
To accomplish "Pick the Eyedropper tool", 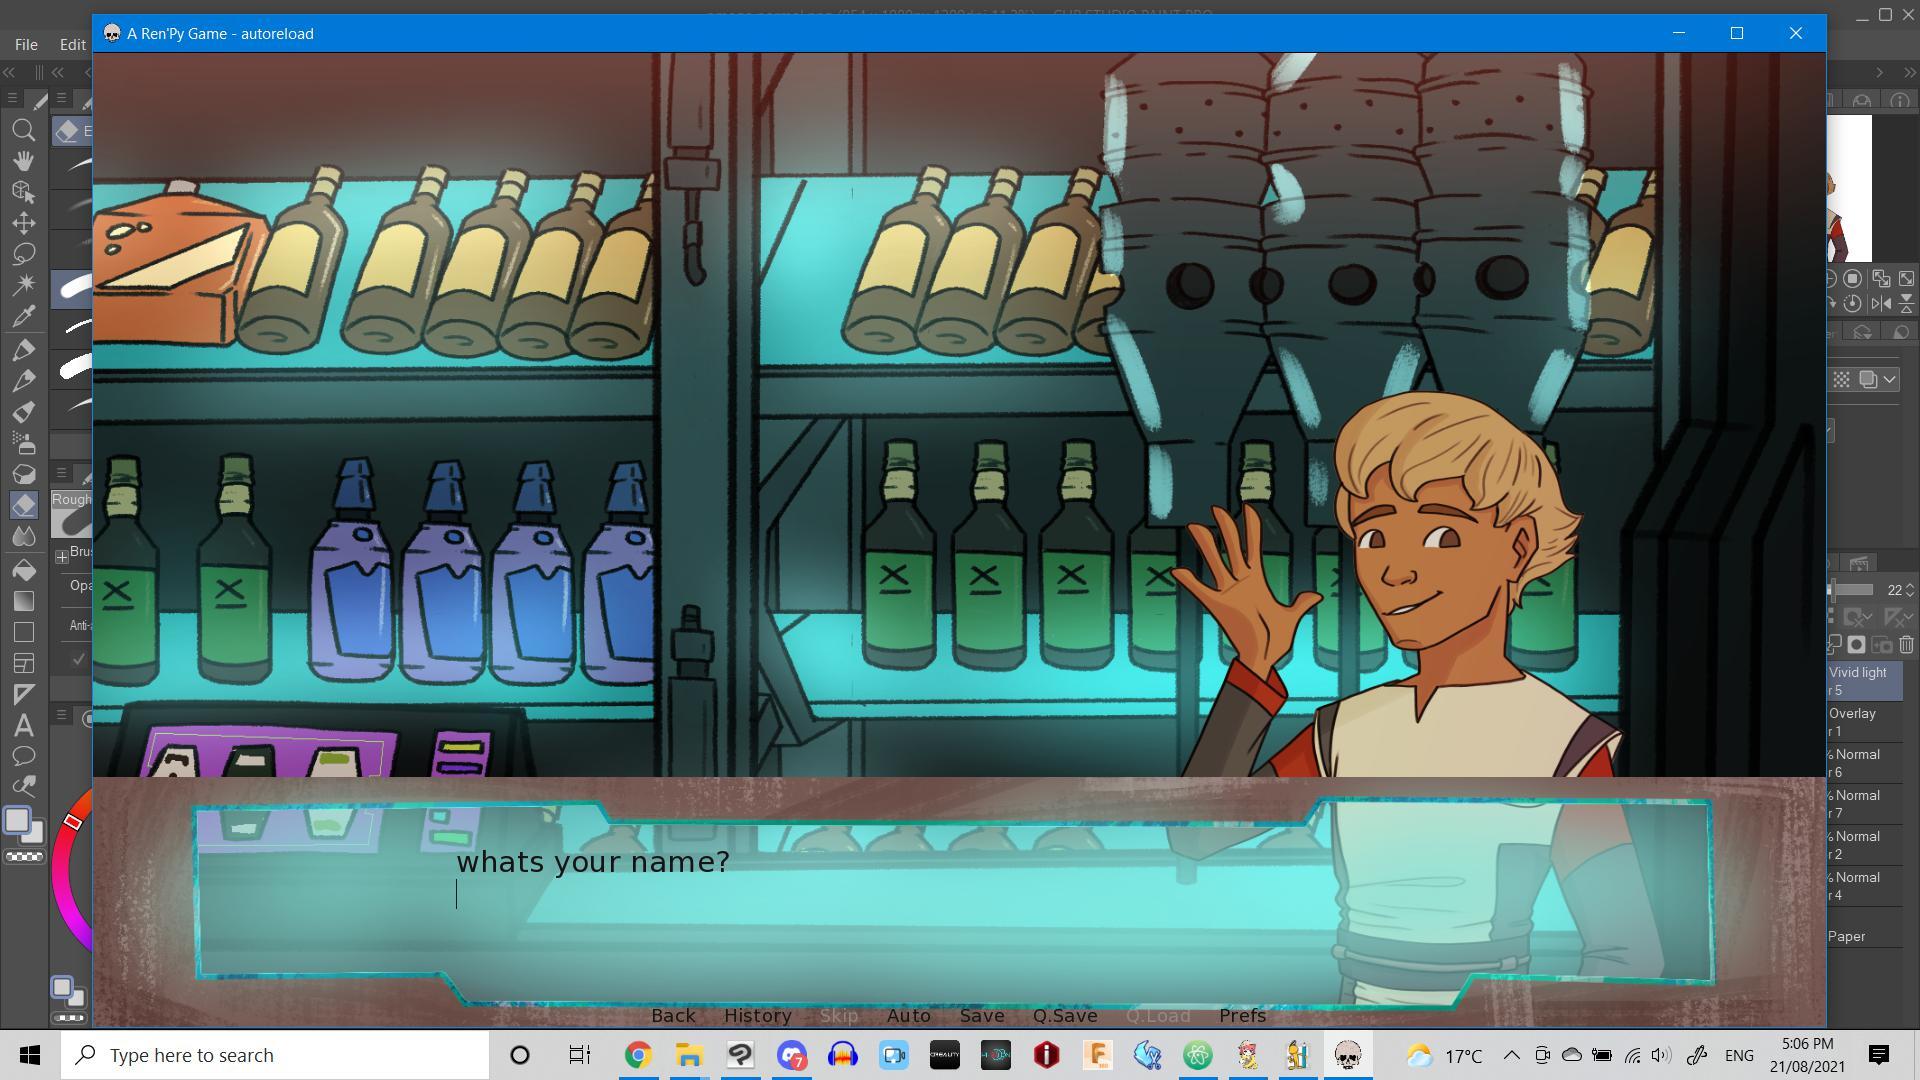I will pos(24,317).
